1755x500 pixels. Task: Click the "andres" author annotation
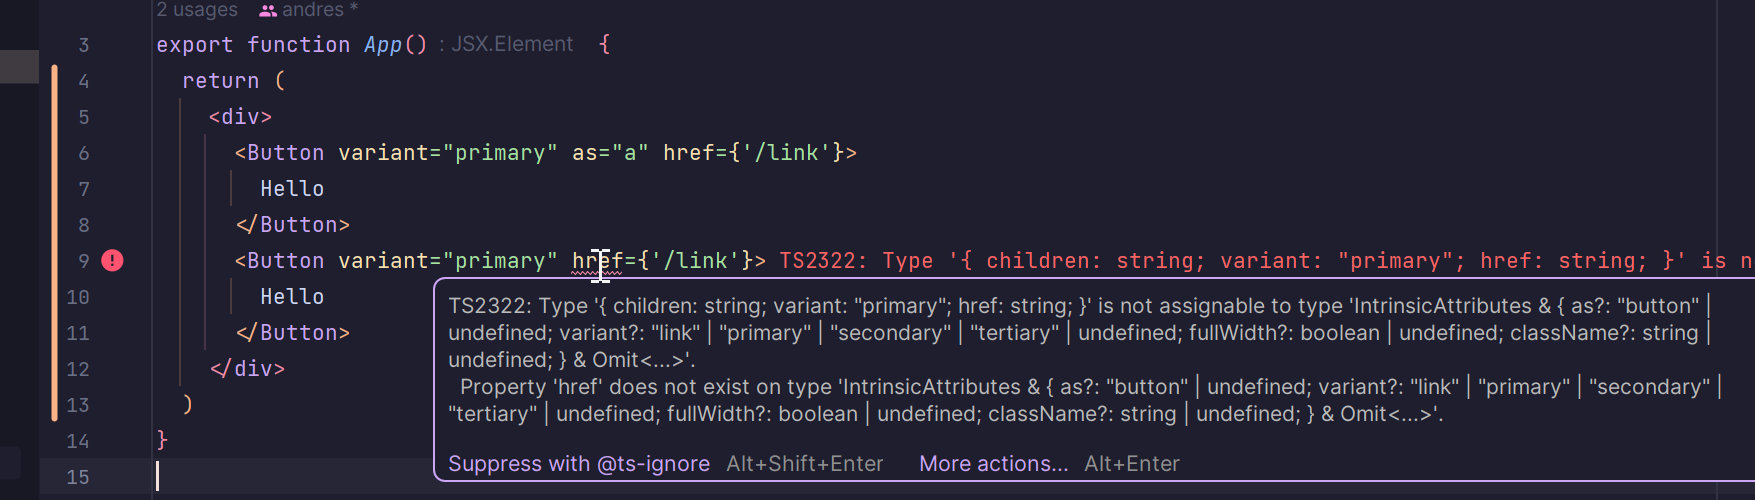point(313,10)
